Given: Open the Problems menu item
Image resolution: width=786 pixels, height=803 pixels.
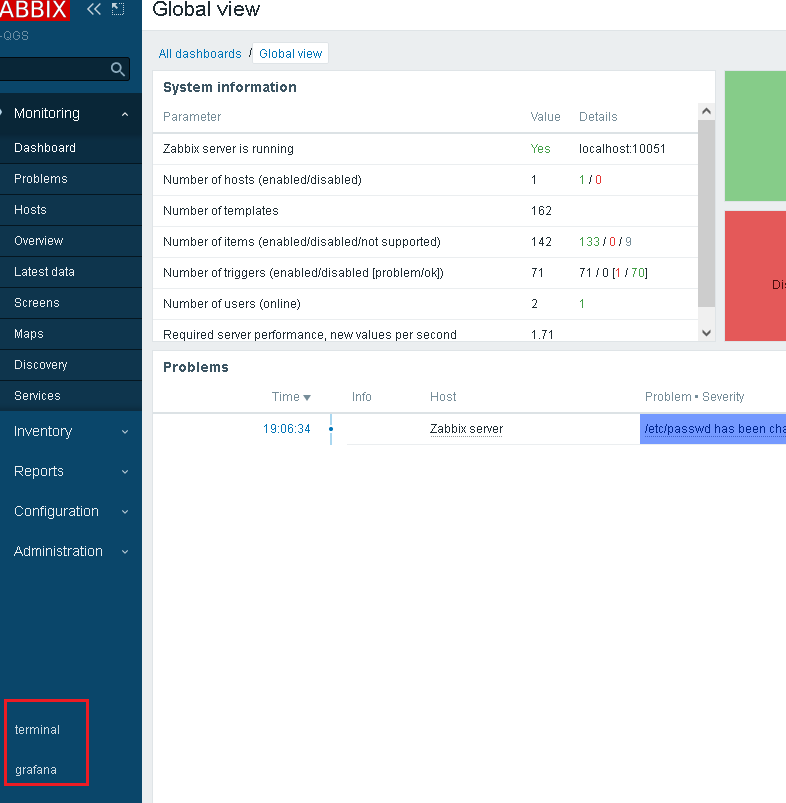Looking at the screenshot, I should pos(71,179).
